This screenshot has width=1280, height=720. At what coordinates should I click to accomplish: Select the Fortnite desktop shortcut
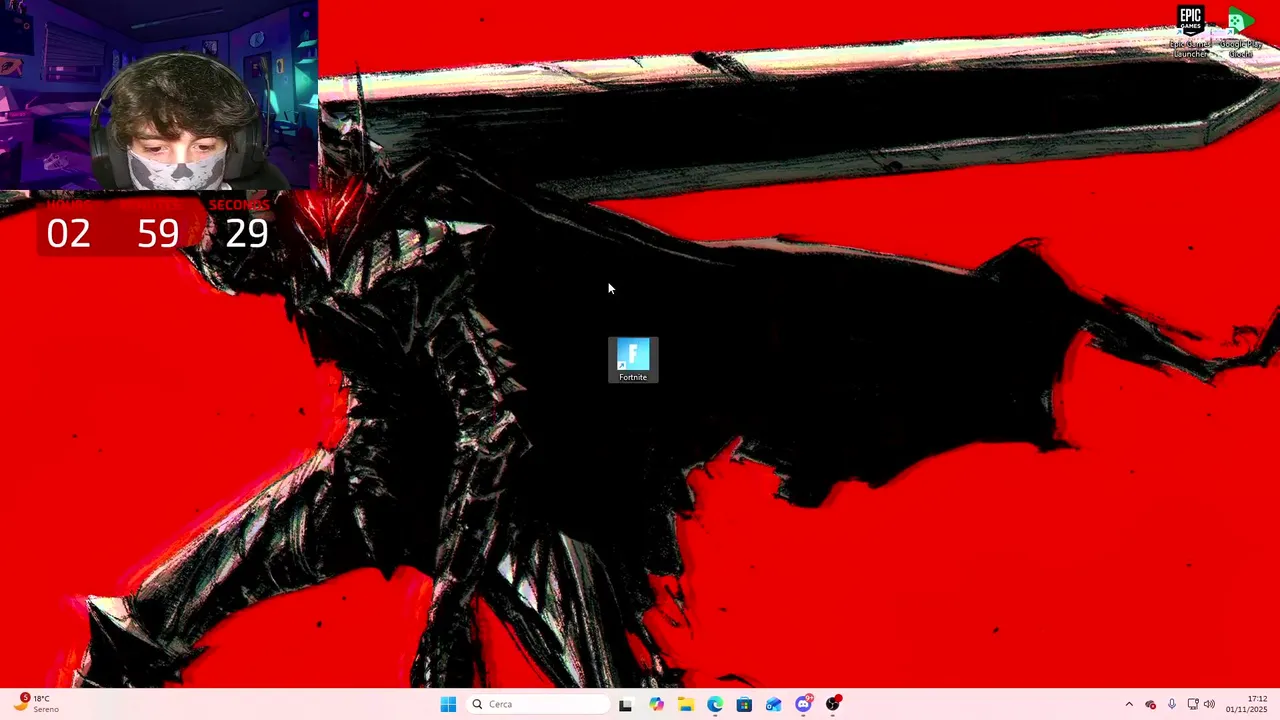[633, 360]
